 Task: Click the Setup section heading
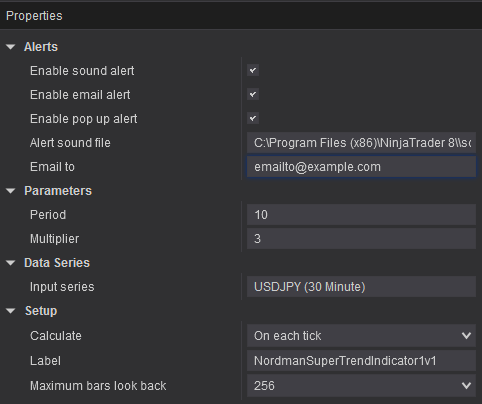pos(41,311)
